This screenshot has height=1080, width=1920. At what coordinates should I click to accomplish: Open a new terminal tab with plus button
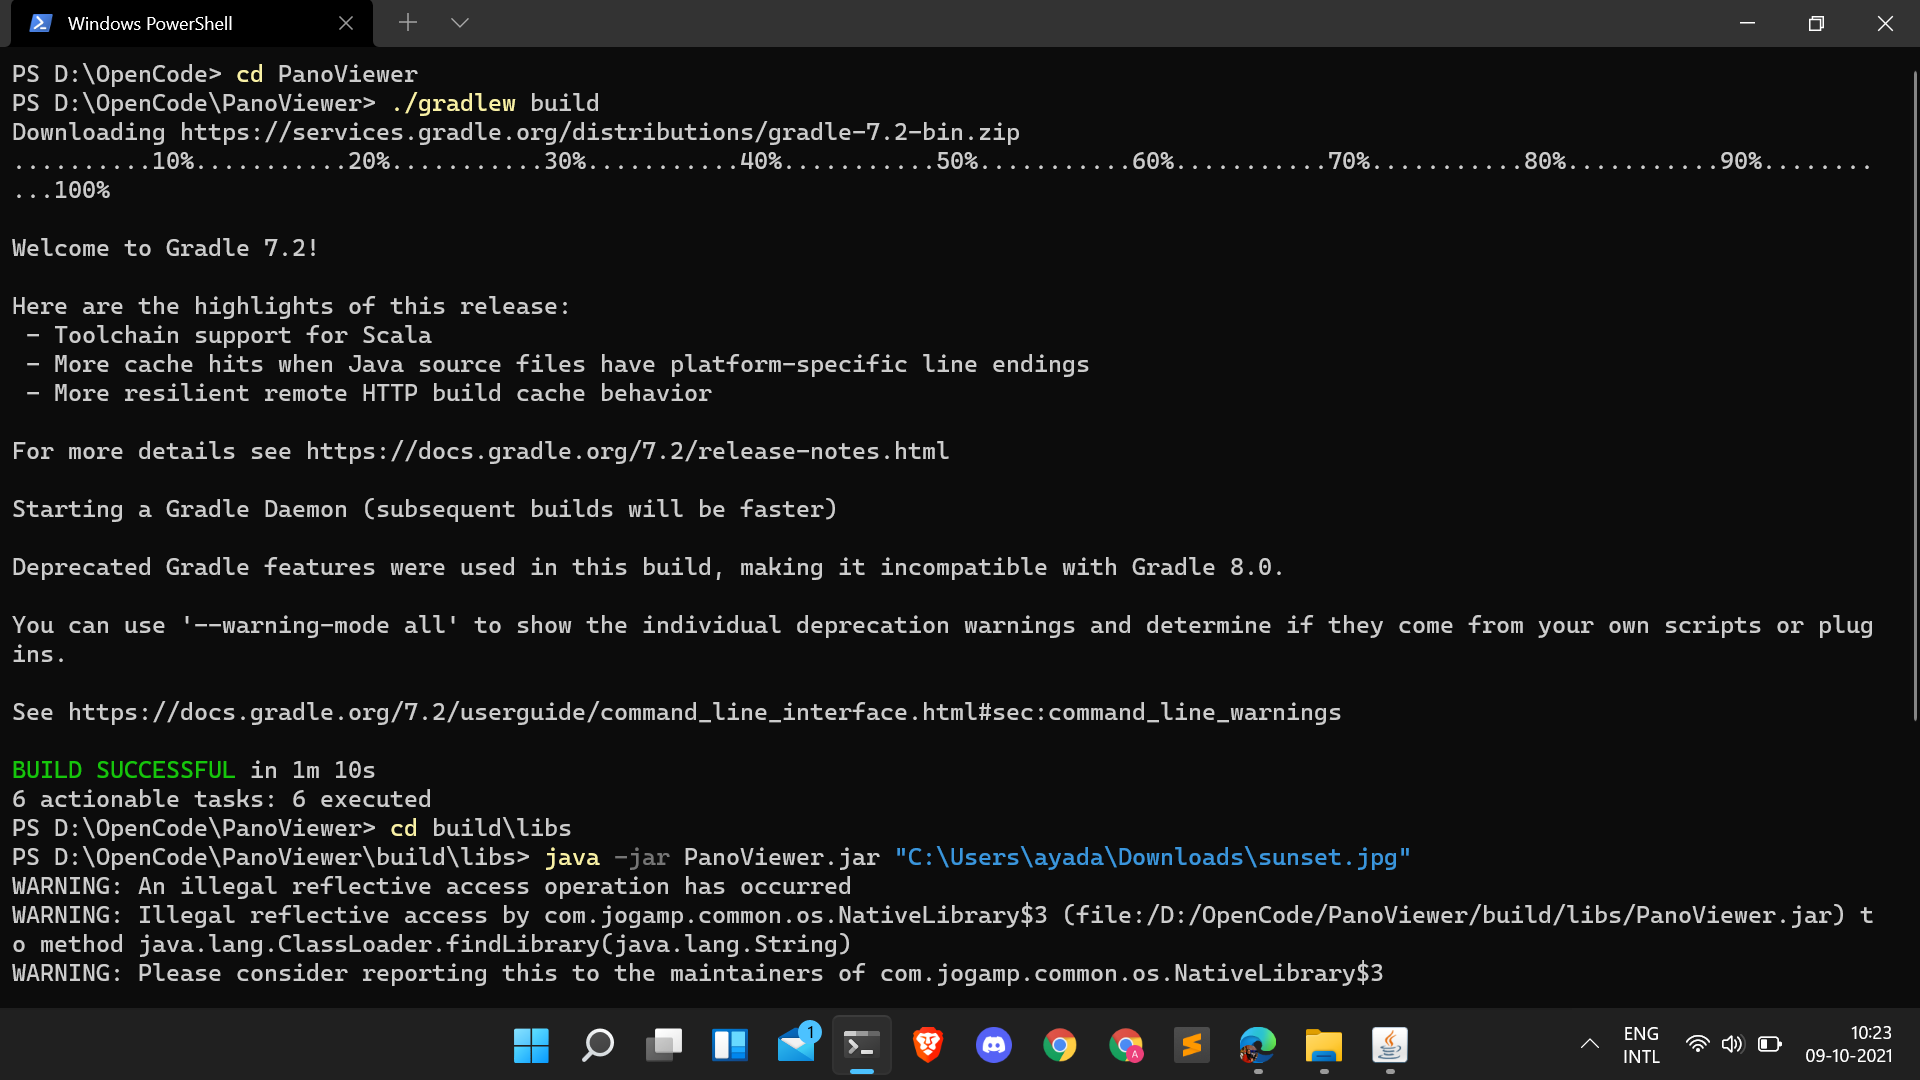(408, 22)
